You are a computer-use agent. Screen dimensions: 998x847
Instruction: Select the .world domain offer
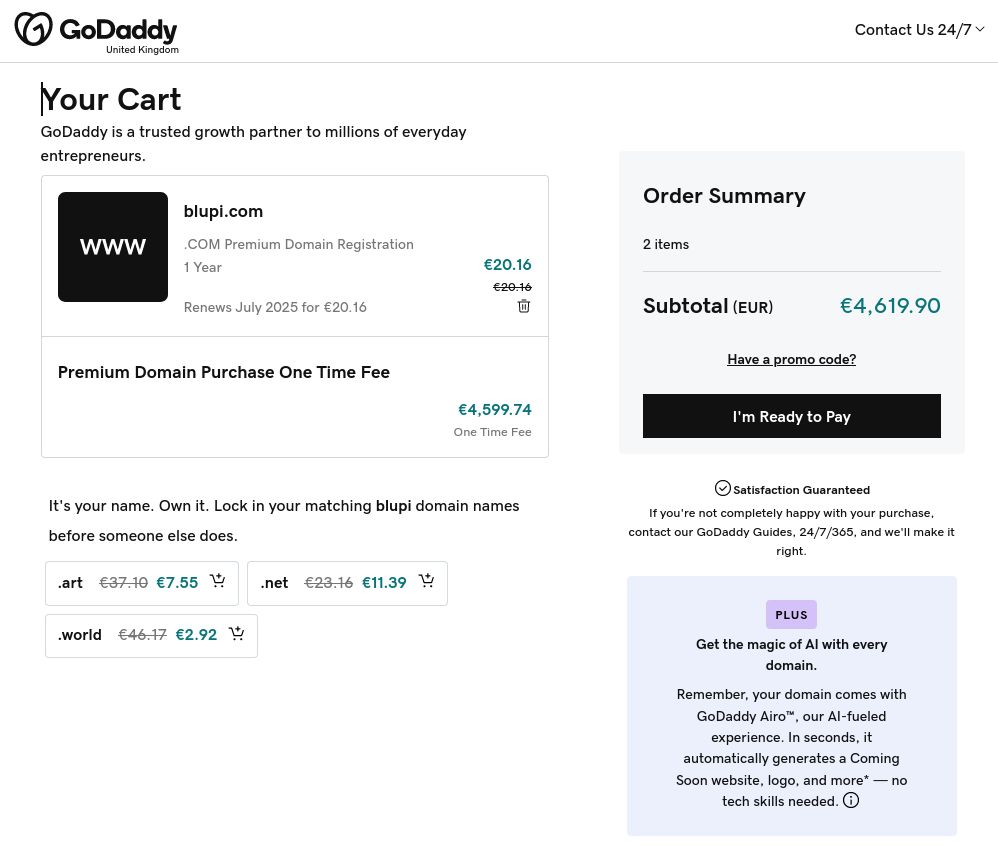(151, 635)
